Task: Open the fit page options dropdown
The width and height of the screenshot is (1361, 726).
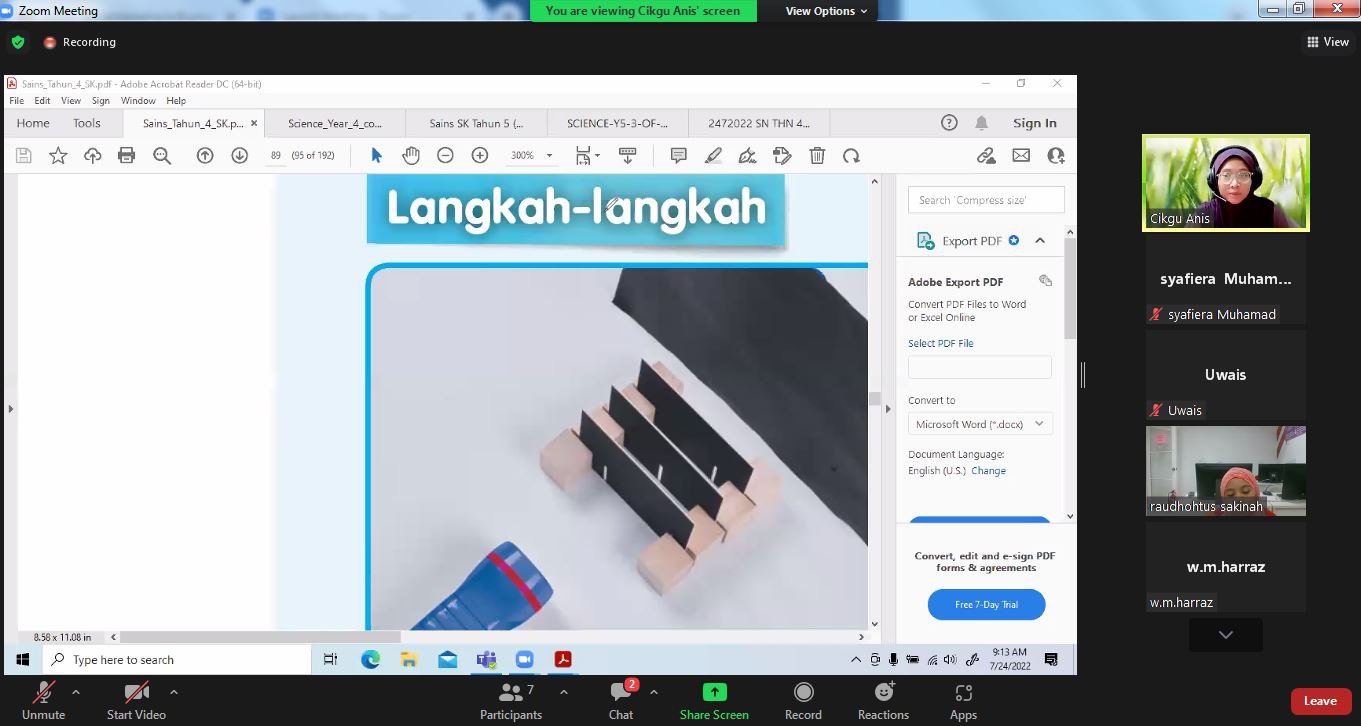Action: click(x=587, y=155)
